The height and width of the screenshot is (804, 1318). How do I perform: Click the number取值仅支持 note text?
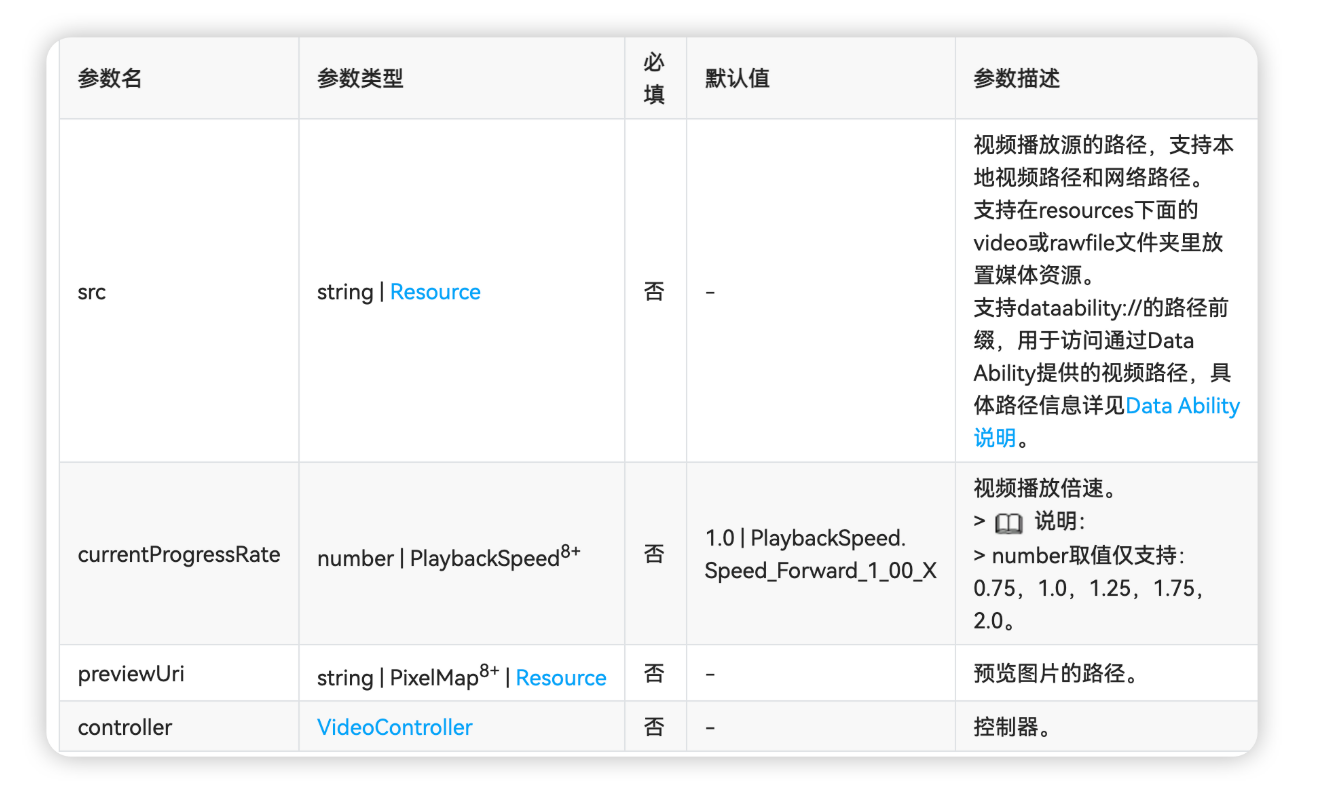tap(1090, 588)
